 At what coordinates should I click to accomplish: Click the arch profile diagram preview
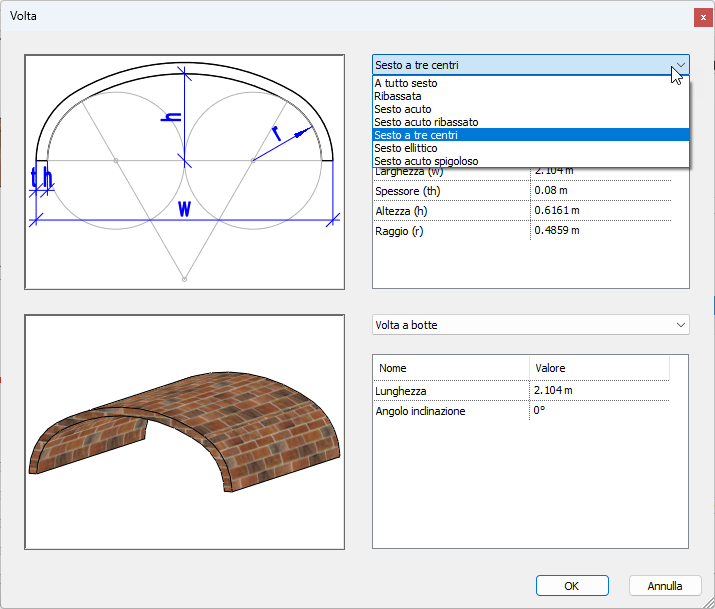184,172
